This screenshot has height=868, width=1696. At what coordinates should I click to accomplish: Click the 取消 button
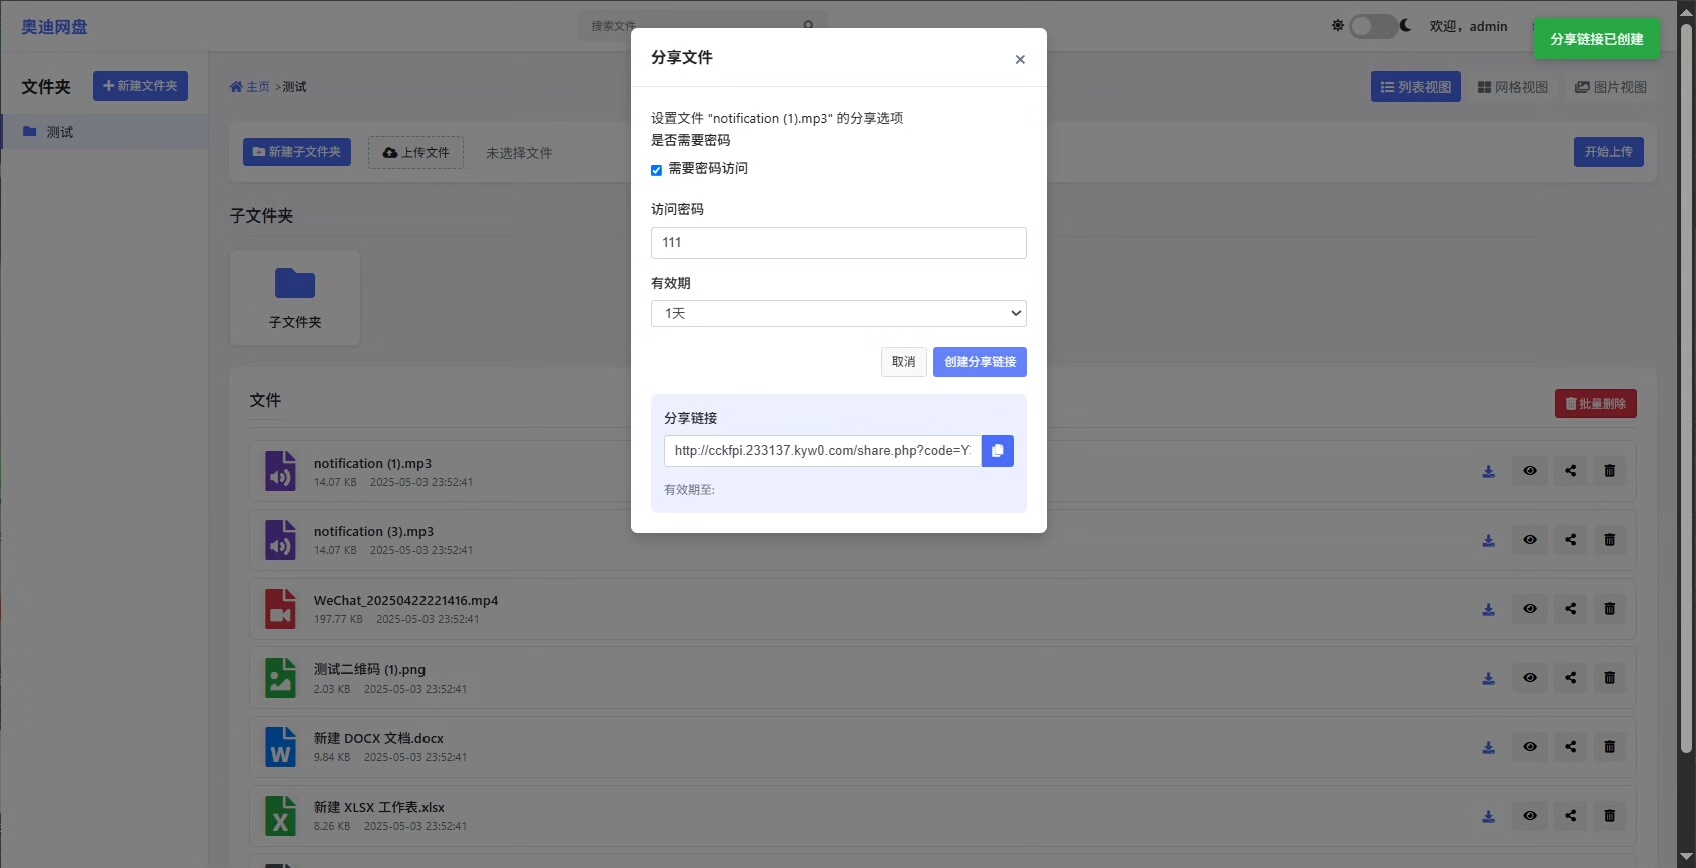click(x=903, y=362)
